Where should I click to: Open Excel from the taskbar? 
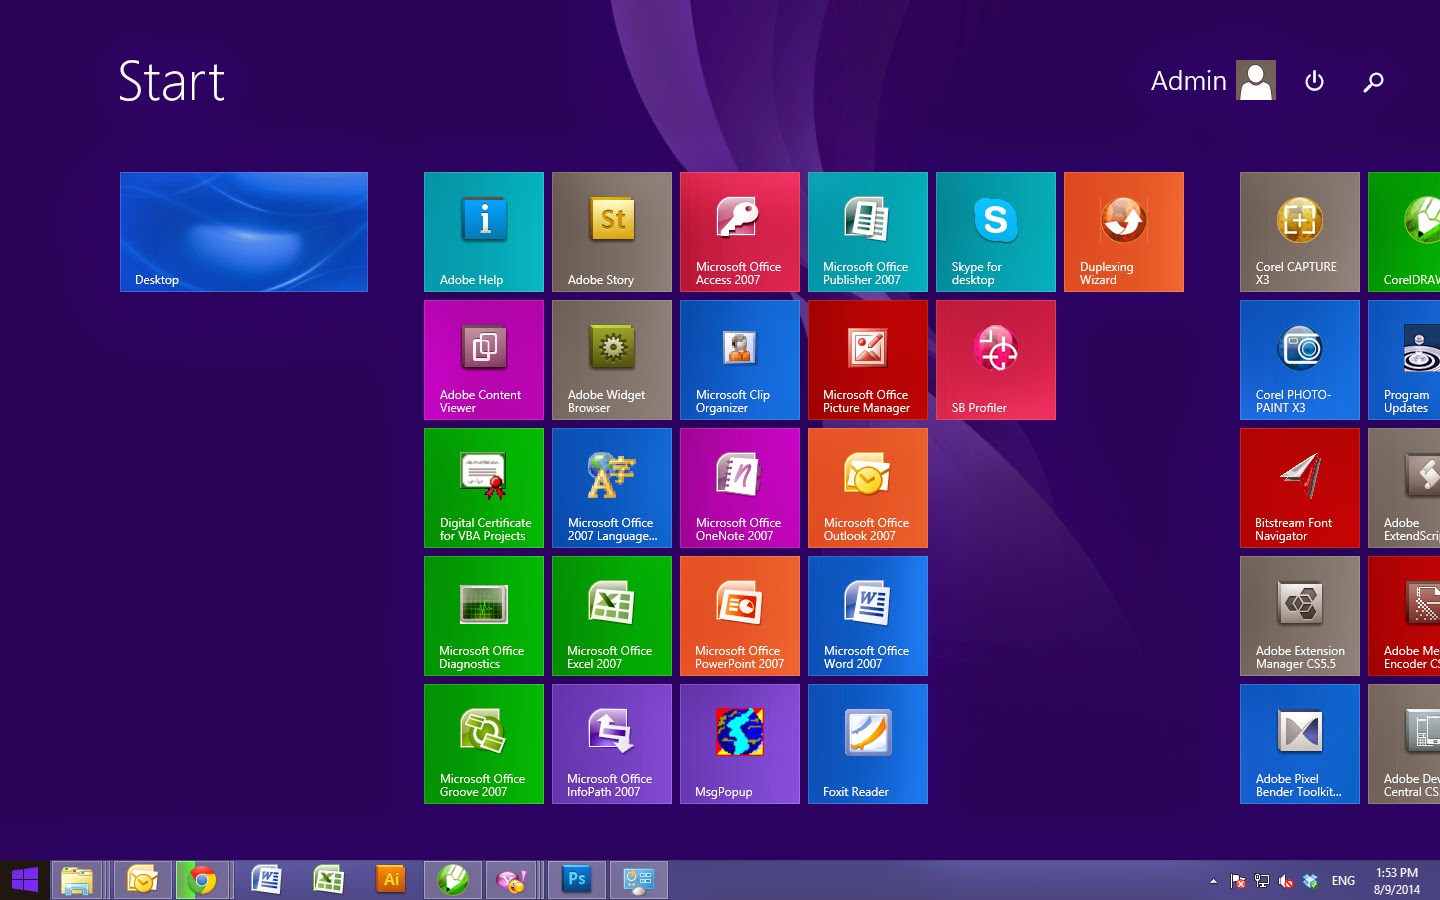click(328, 880)
